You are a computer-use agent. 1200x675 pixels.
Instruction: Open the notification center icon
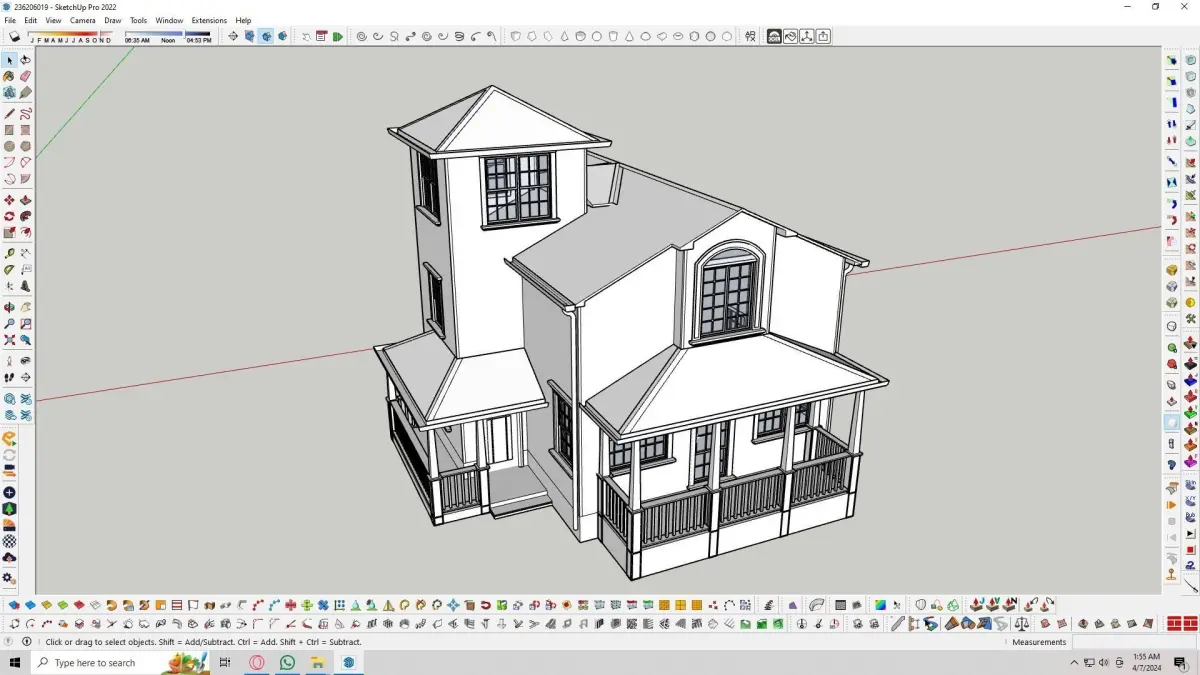1180,662
